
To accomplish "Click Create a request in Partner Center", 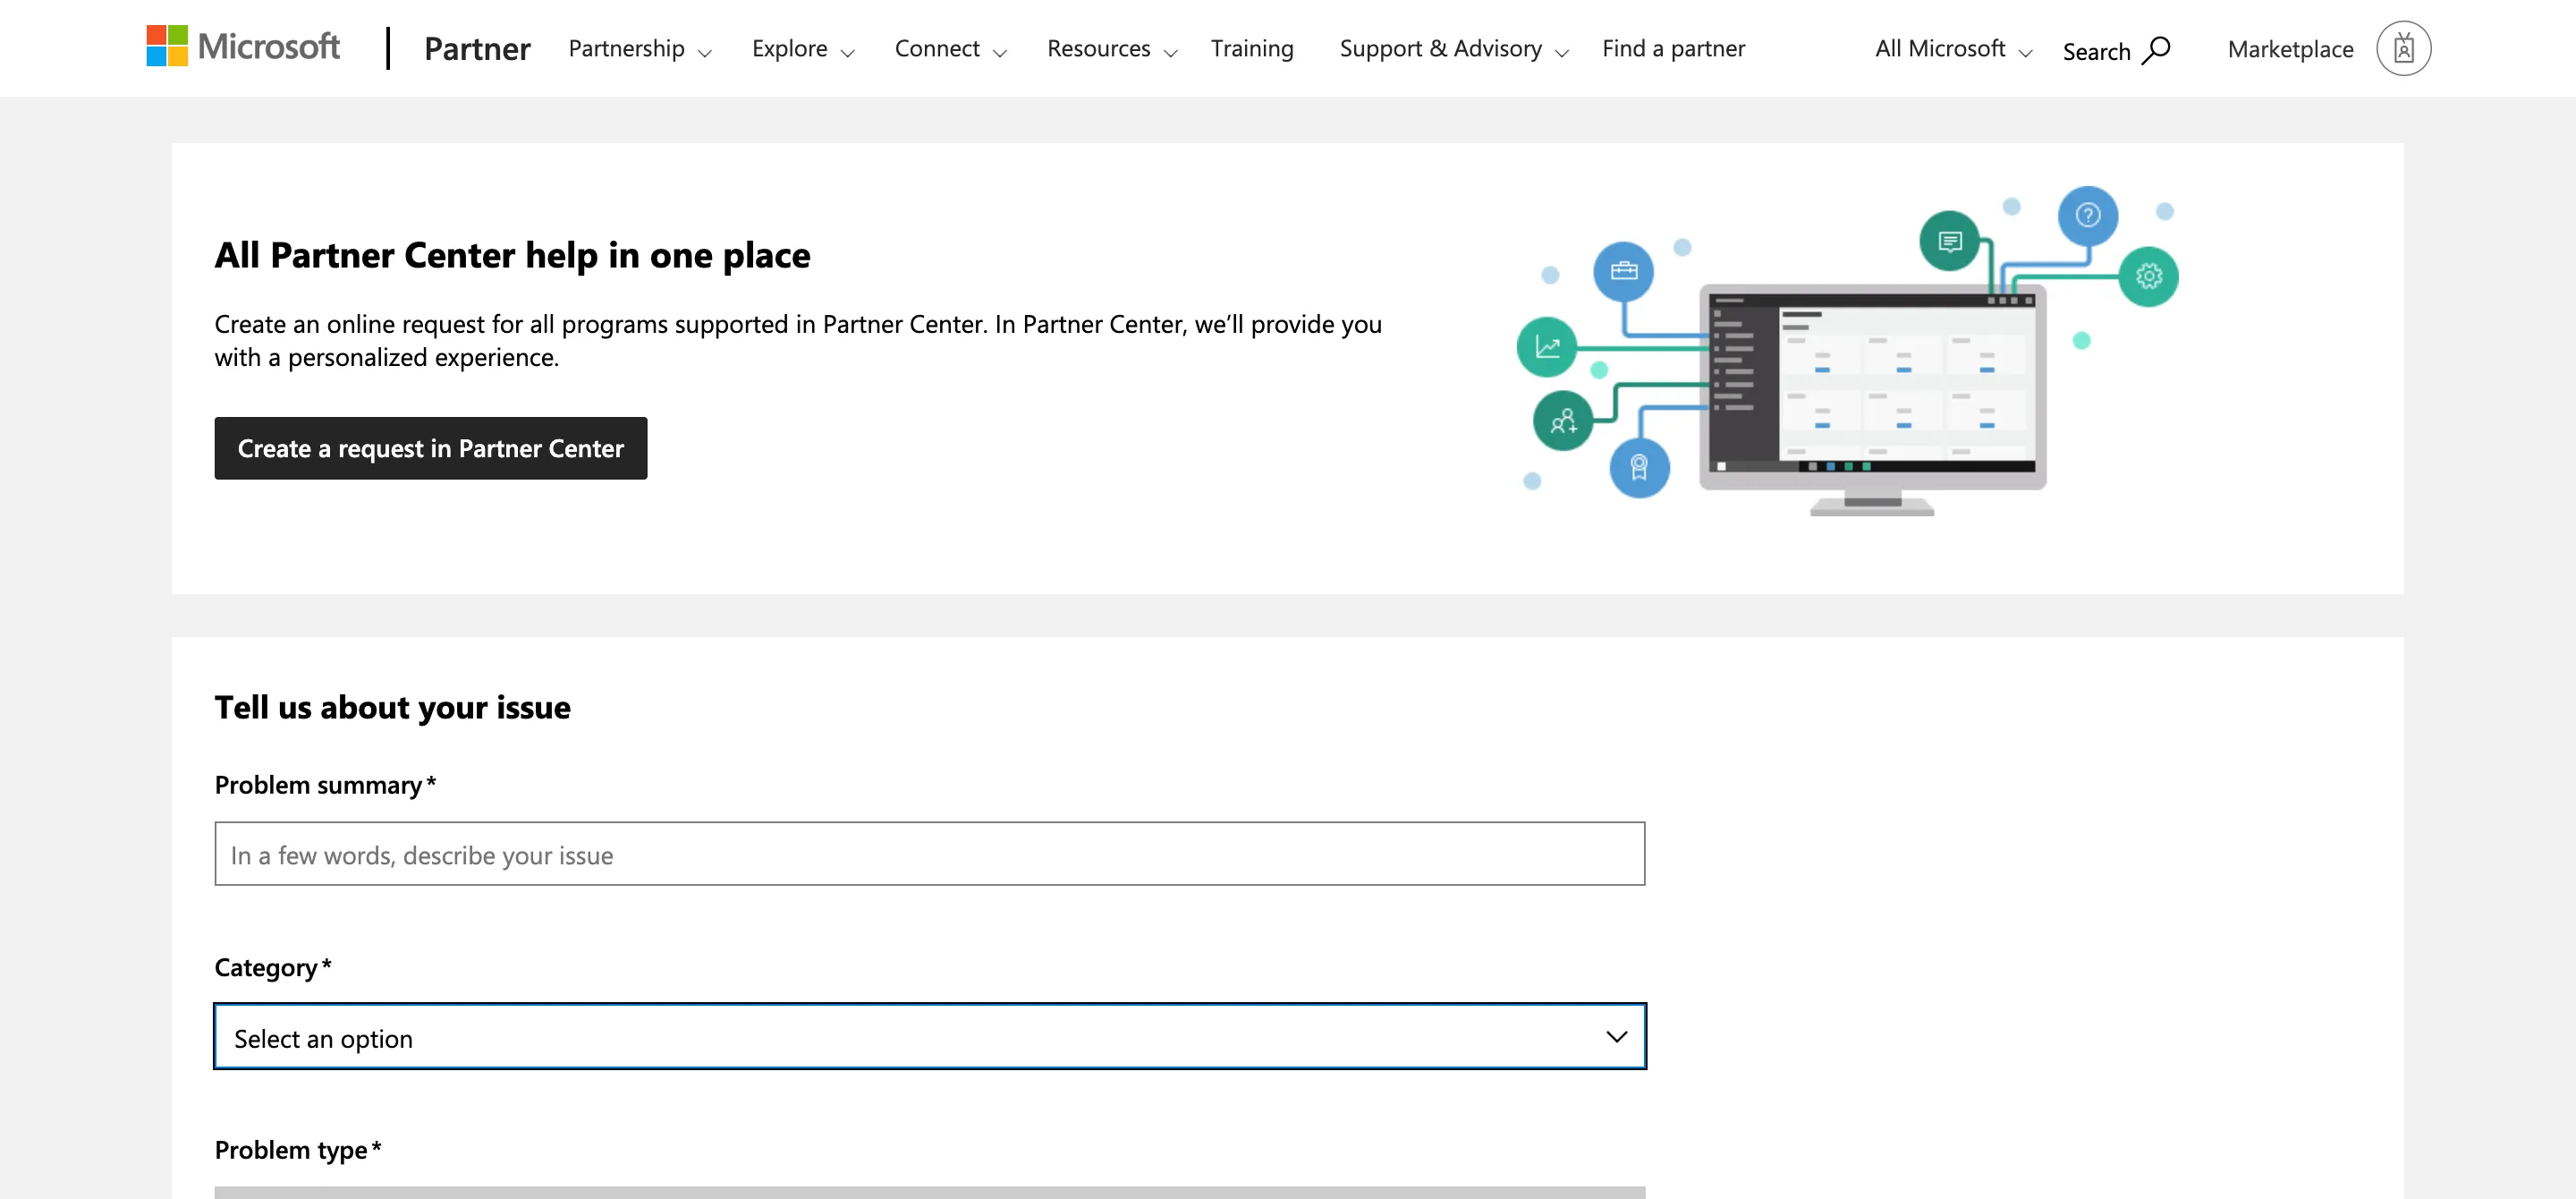I will pos(431,448).
